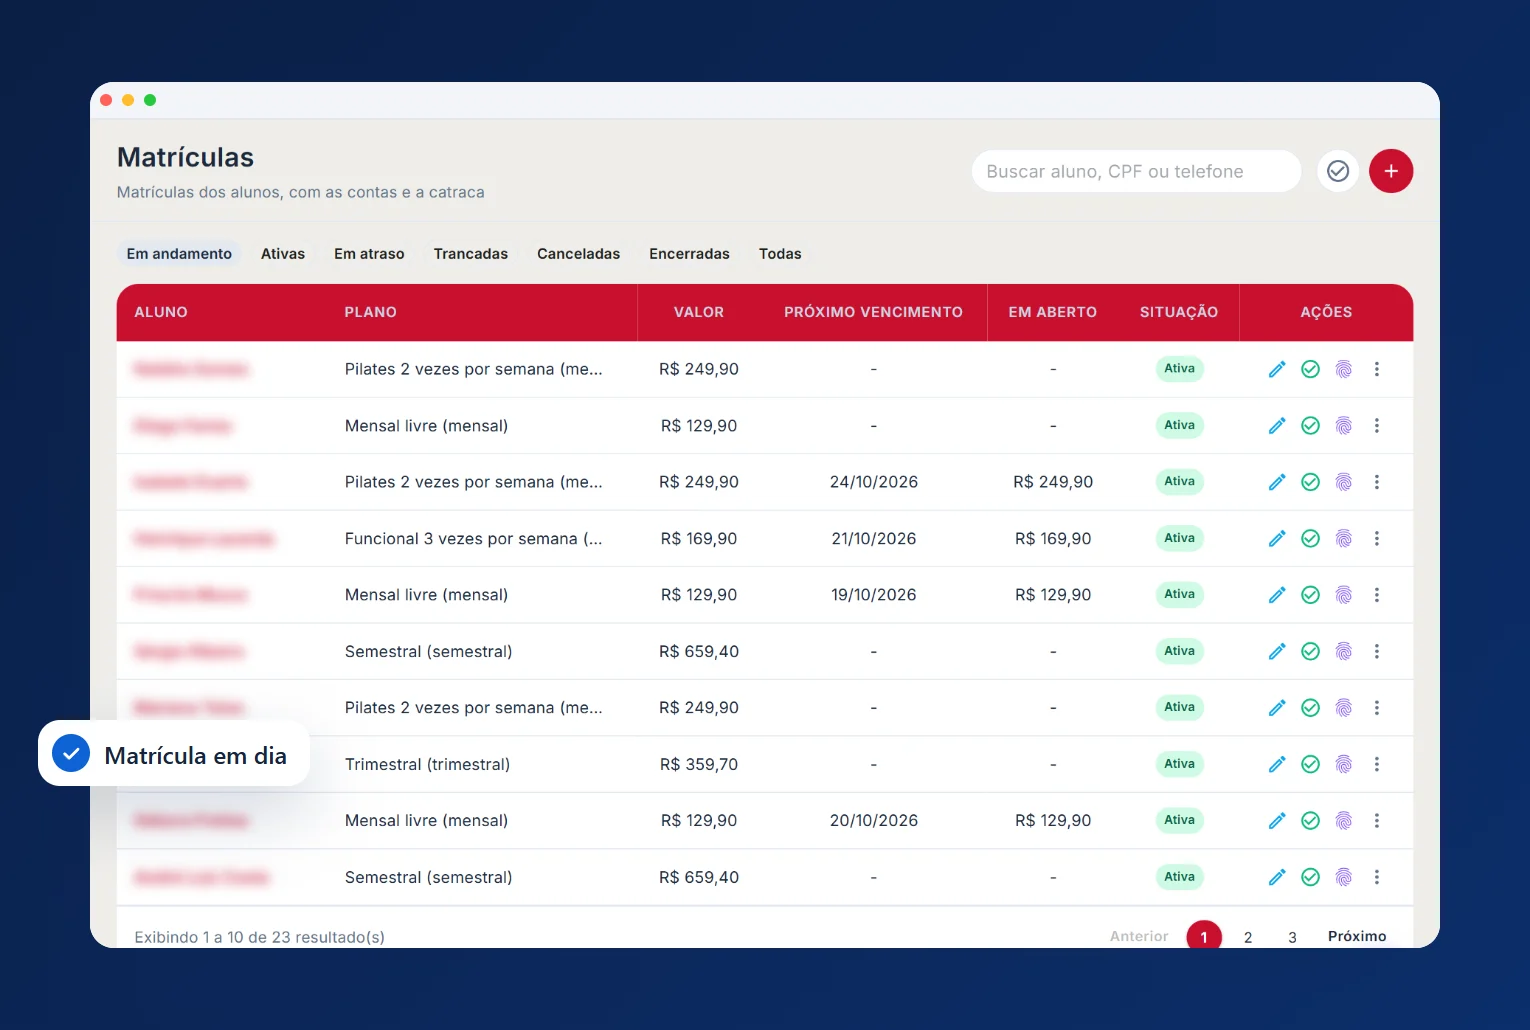Click the green check icon in the 24/10/2026 row
Image resolution: width=1530 pixels, height=1030 pixels.
1310,482
